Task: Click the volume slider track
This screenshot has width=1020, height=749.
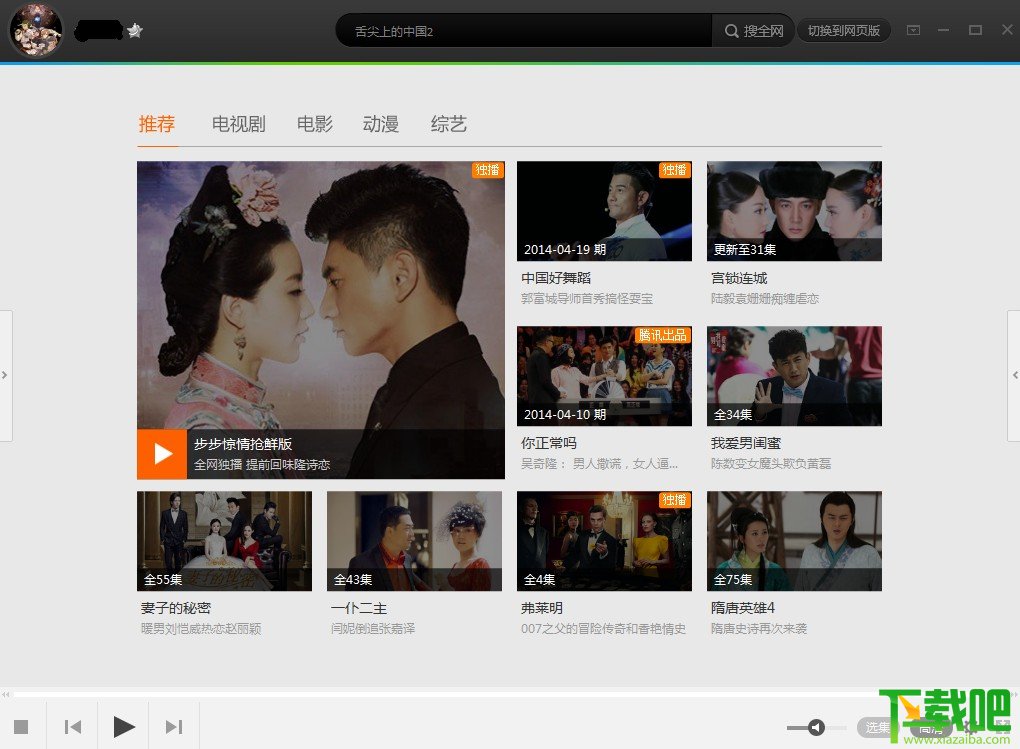Action: click(817, 728)
